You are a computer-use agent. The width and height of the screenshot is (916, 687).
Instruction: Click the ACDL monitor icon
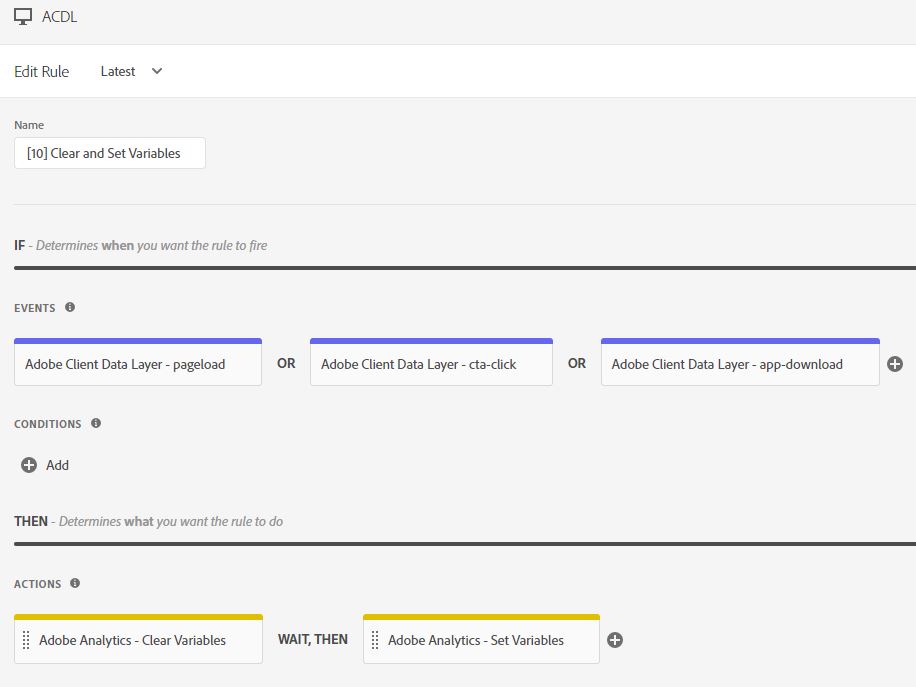23,17
